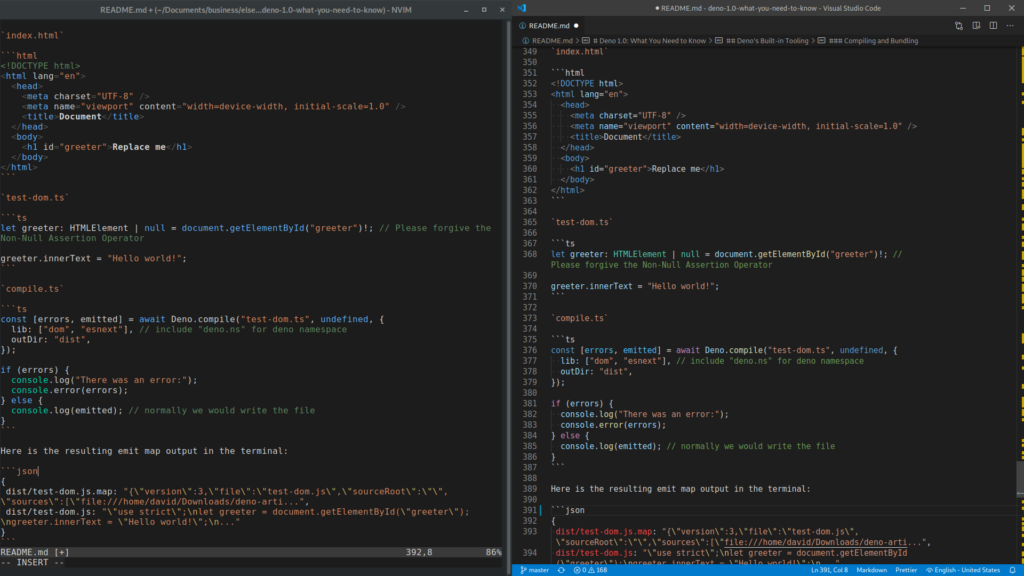Change Markdown language mode in status bar
The height and width of the screenshot is (576, 1024).
click(x=871, y=570)
